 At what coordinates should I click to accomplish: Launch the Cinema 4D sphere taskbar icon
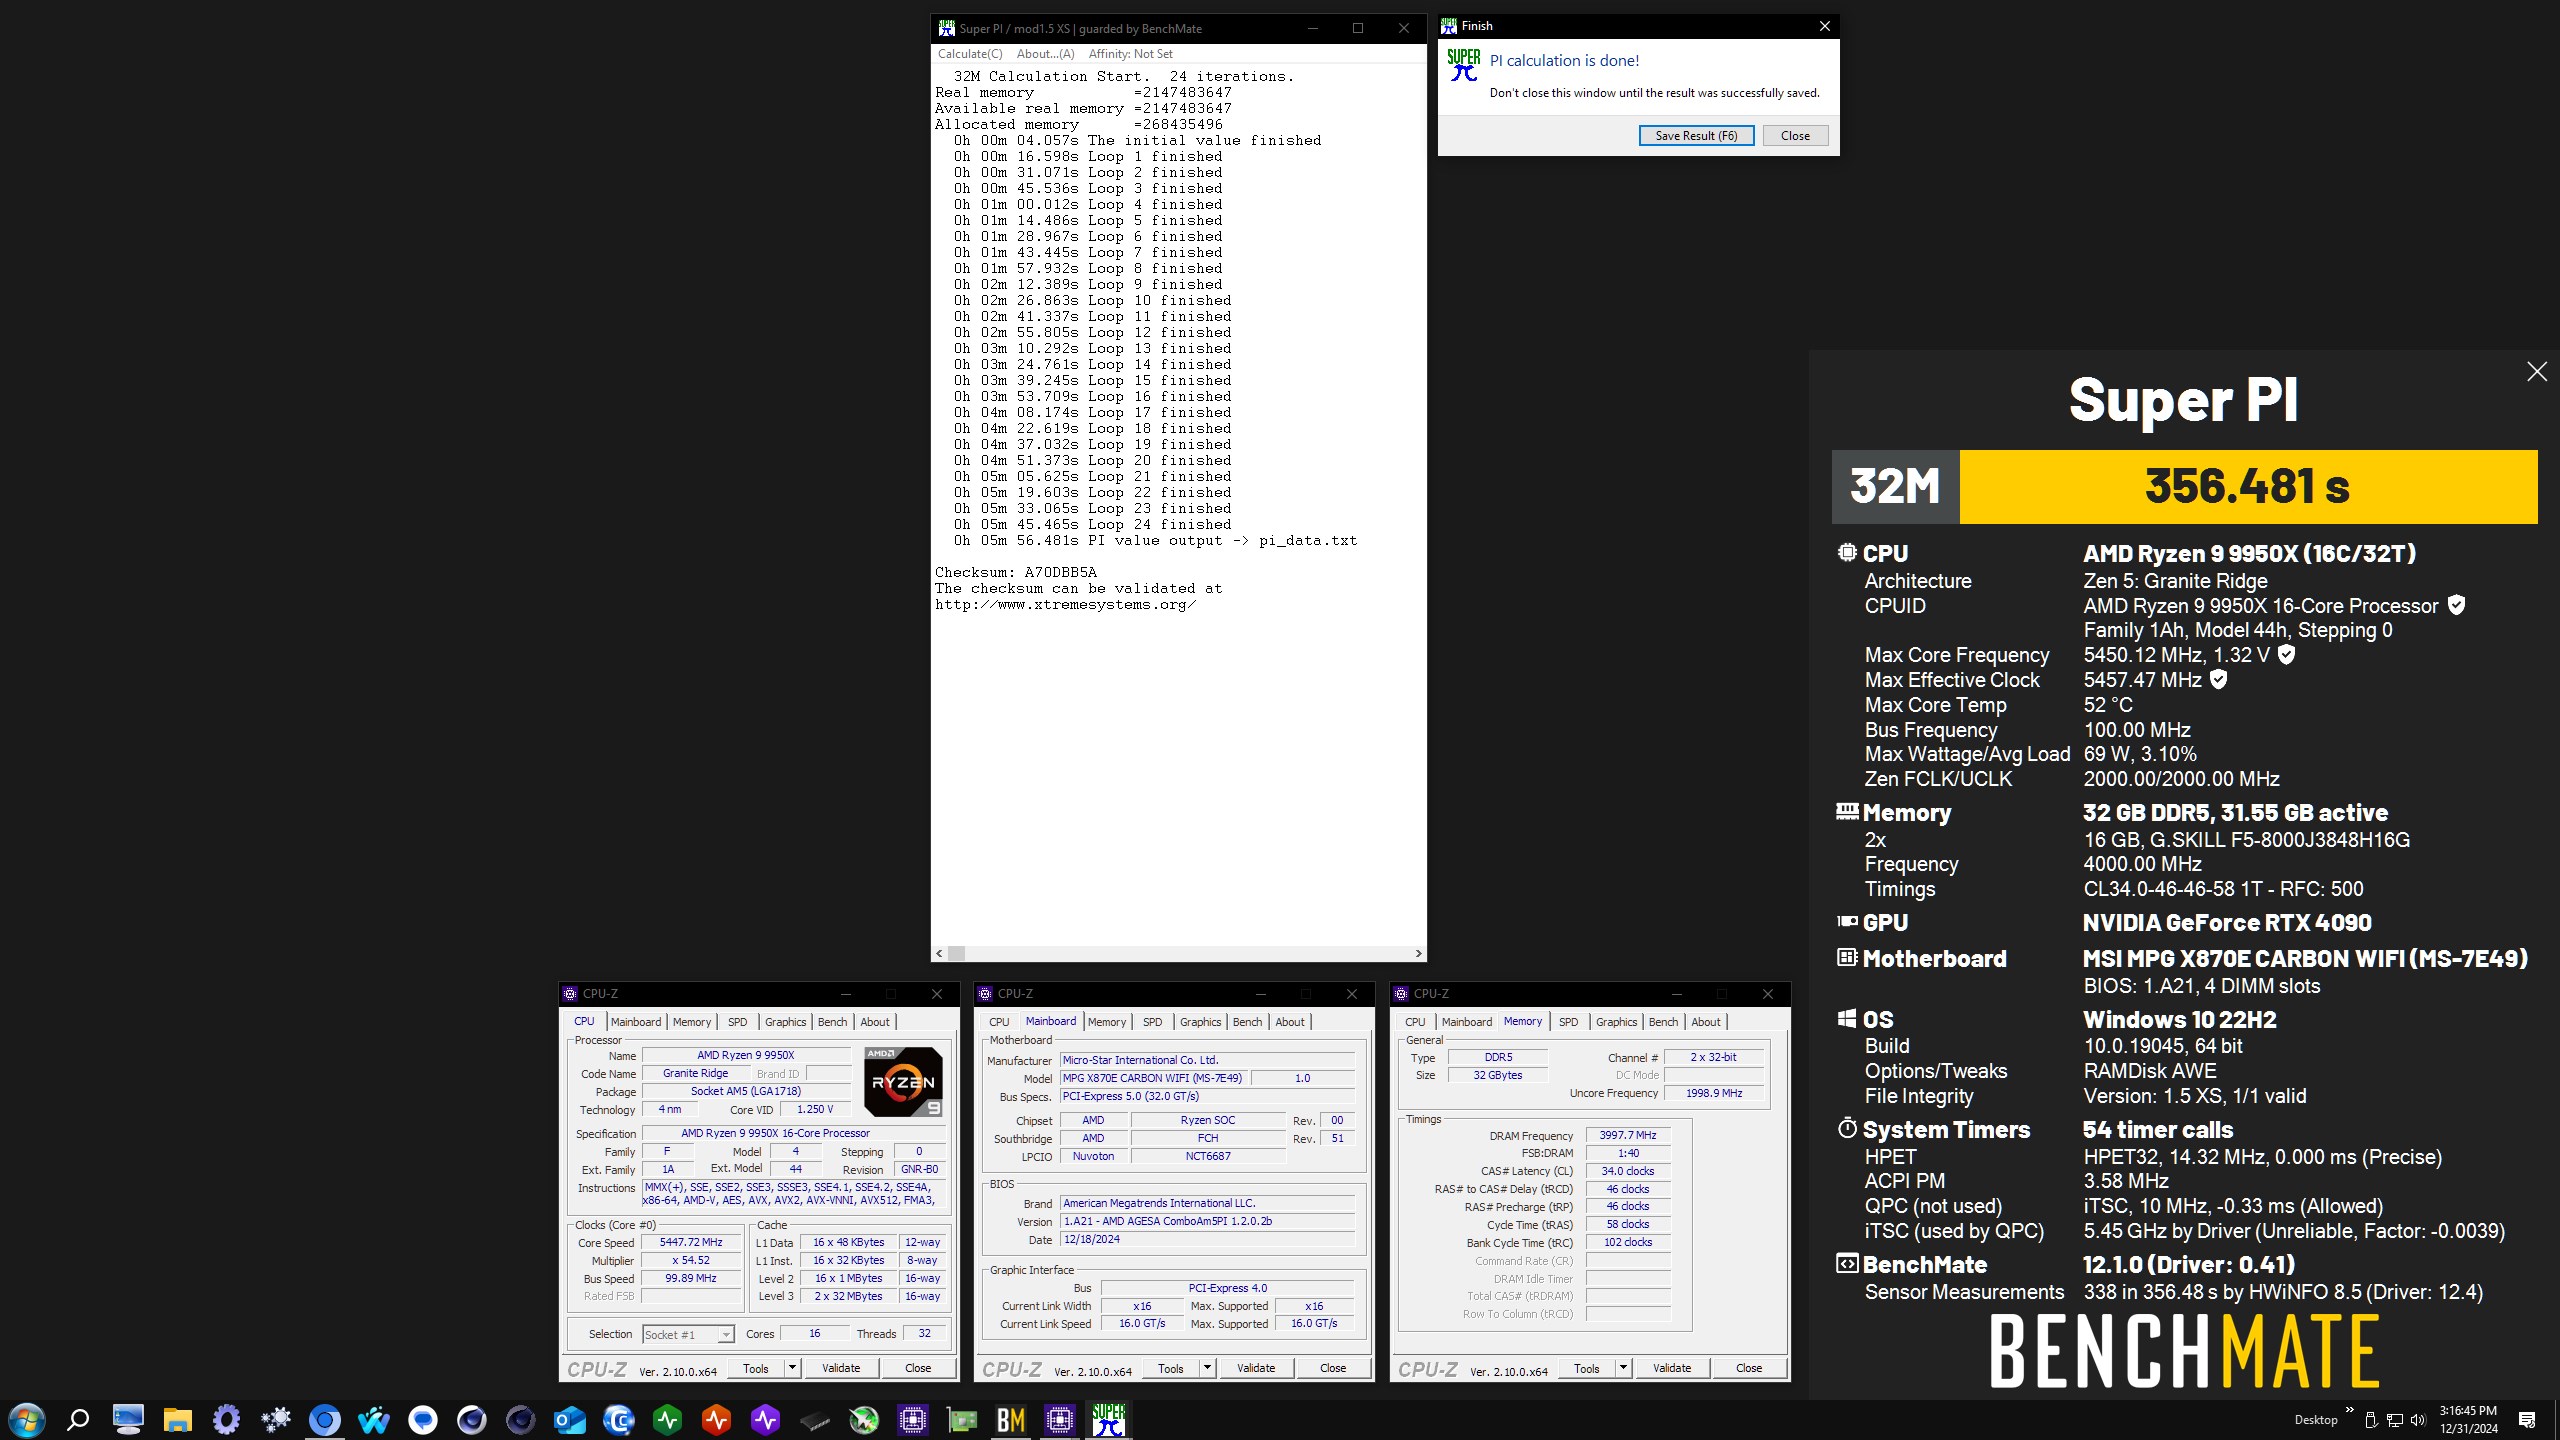pos(472,1419)
